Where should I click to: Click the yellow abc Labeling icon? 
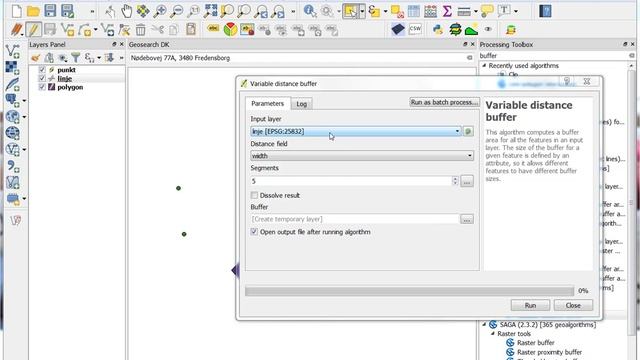click(x=213, y=29)
